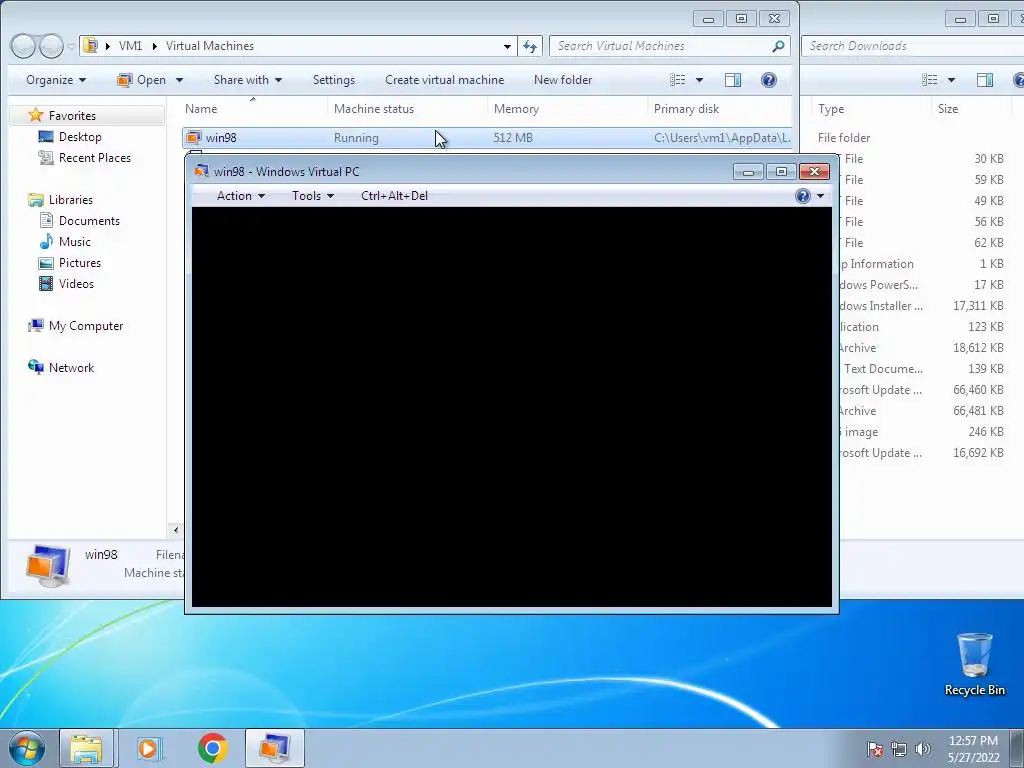Click the 17,311 KB size entry
The image size is (1024, 768).
click(978, 306)
